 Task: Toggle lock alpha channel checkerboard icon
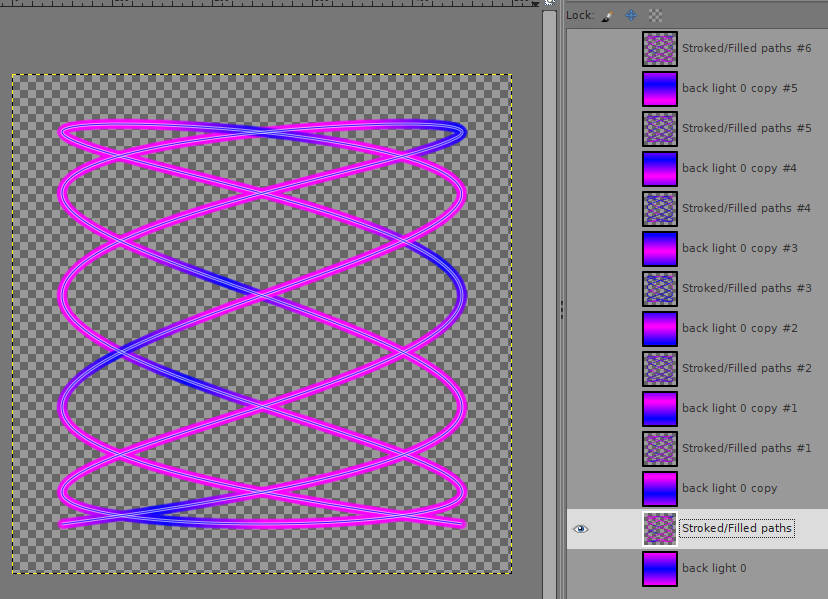point(655,16)
